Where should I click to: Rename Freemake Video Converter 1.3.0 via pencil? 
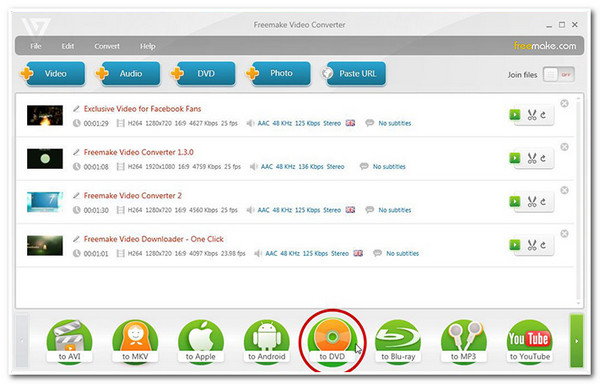coord(76,152)
